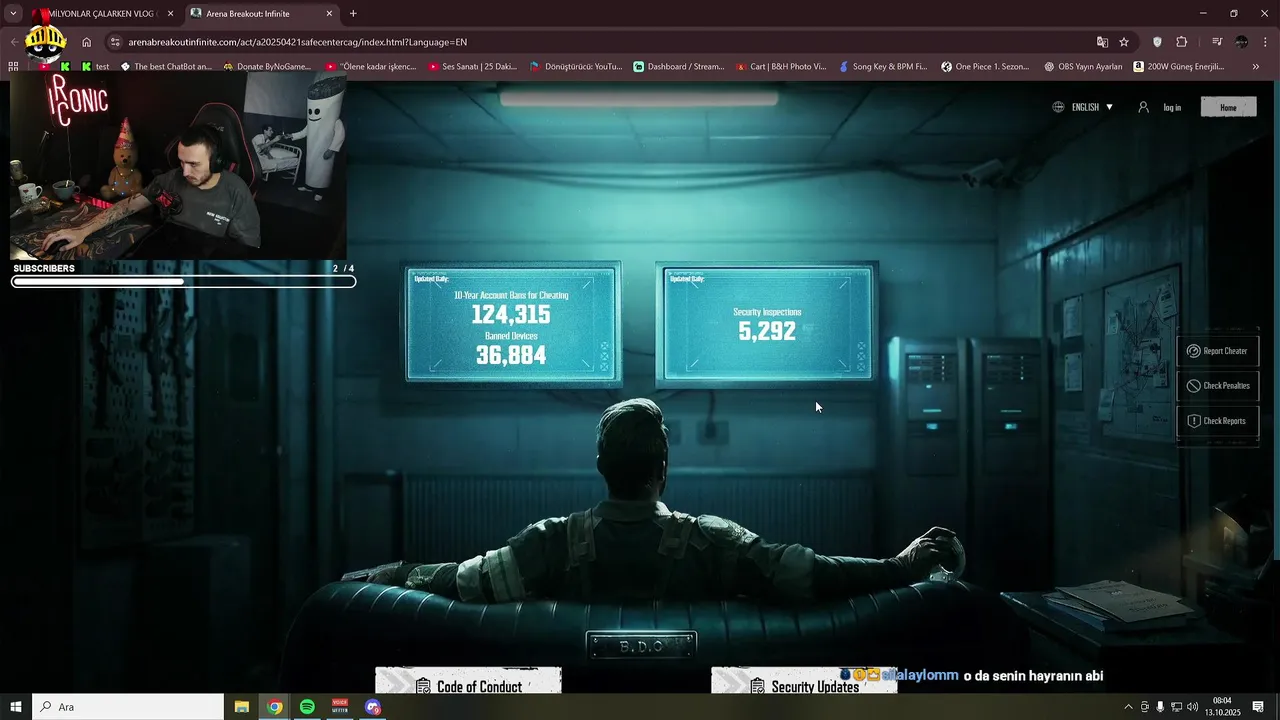Open the taskbar clock showing 08:04
1280x720 pixels.
[x=1222, y=707]
